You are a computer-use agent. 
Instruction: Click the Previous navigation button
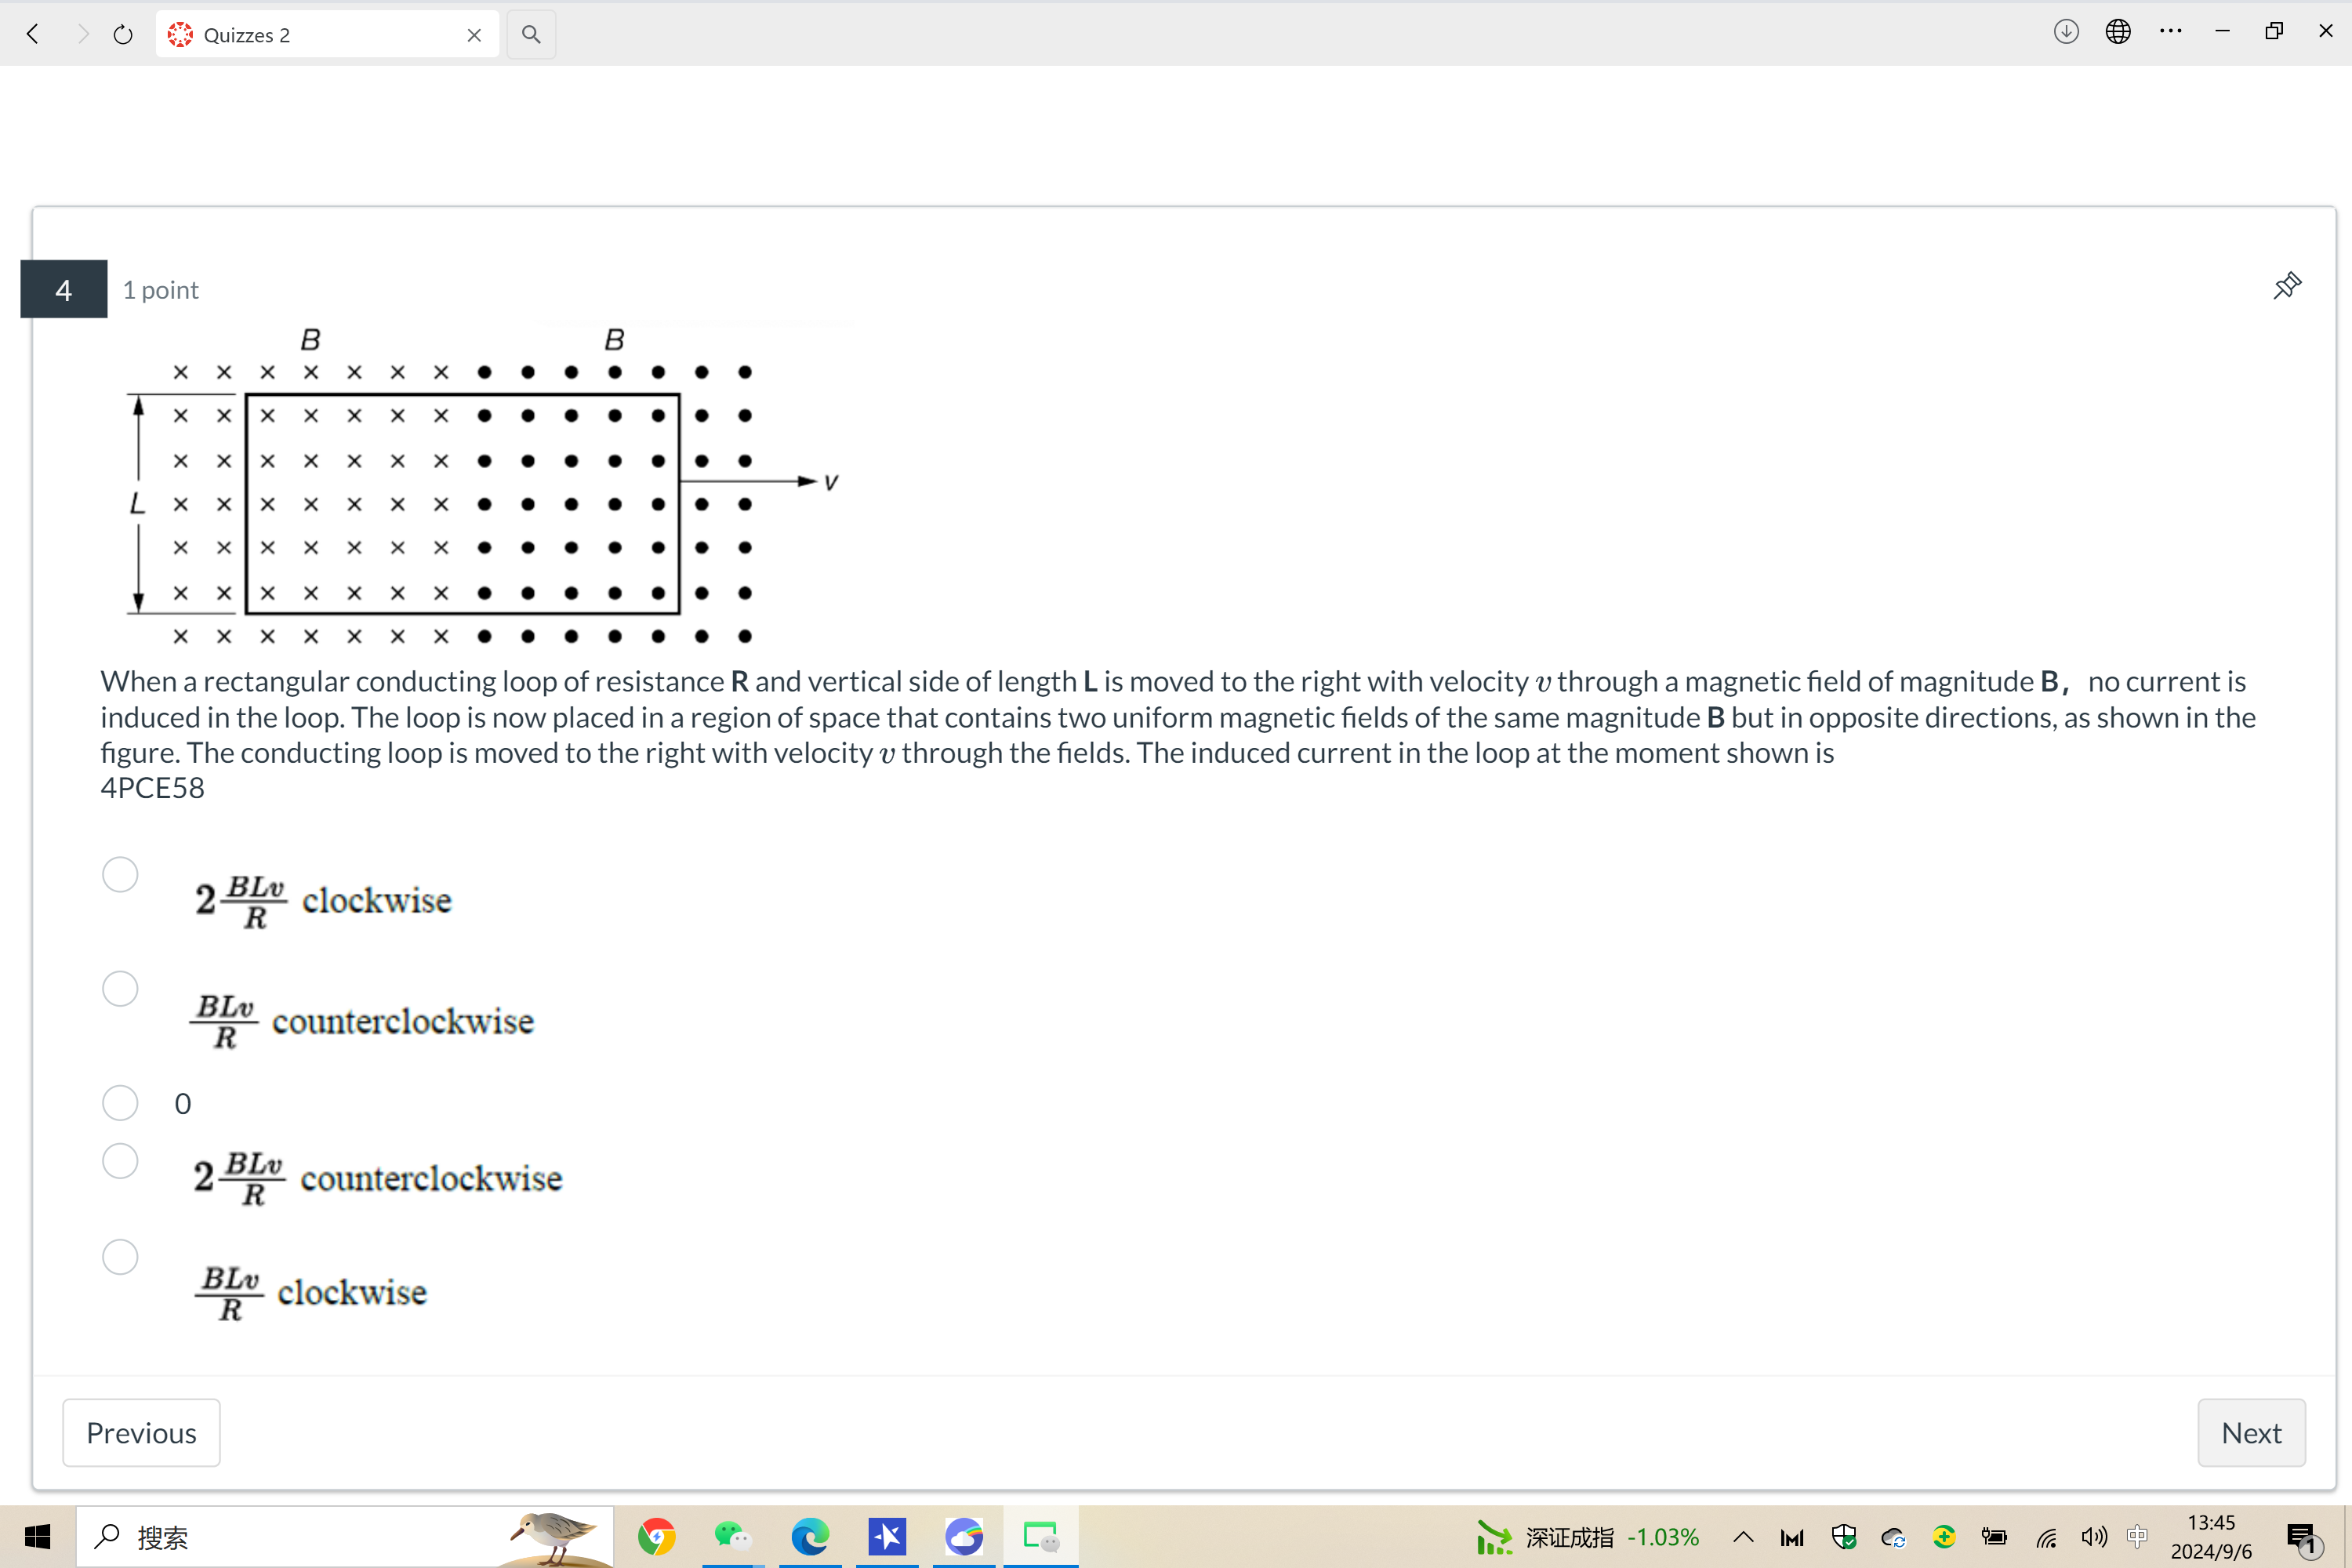tap(142, 1432)
